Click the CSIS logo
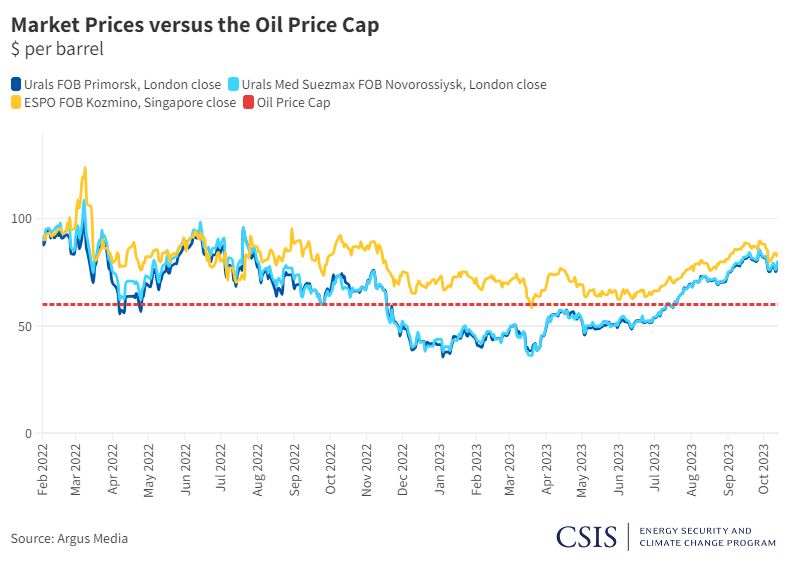796x575 pixels. (x=587, y=536)
